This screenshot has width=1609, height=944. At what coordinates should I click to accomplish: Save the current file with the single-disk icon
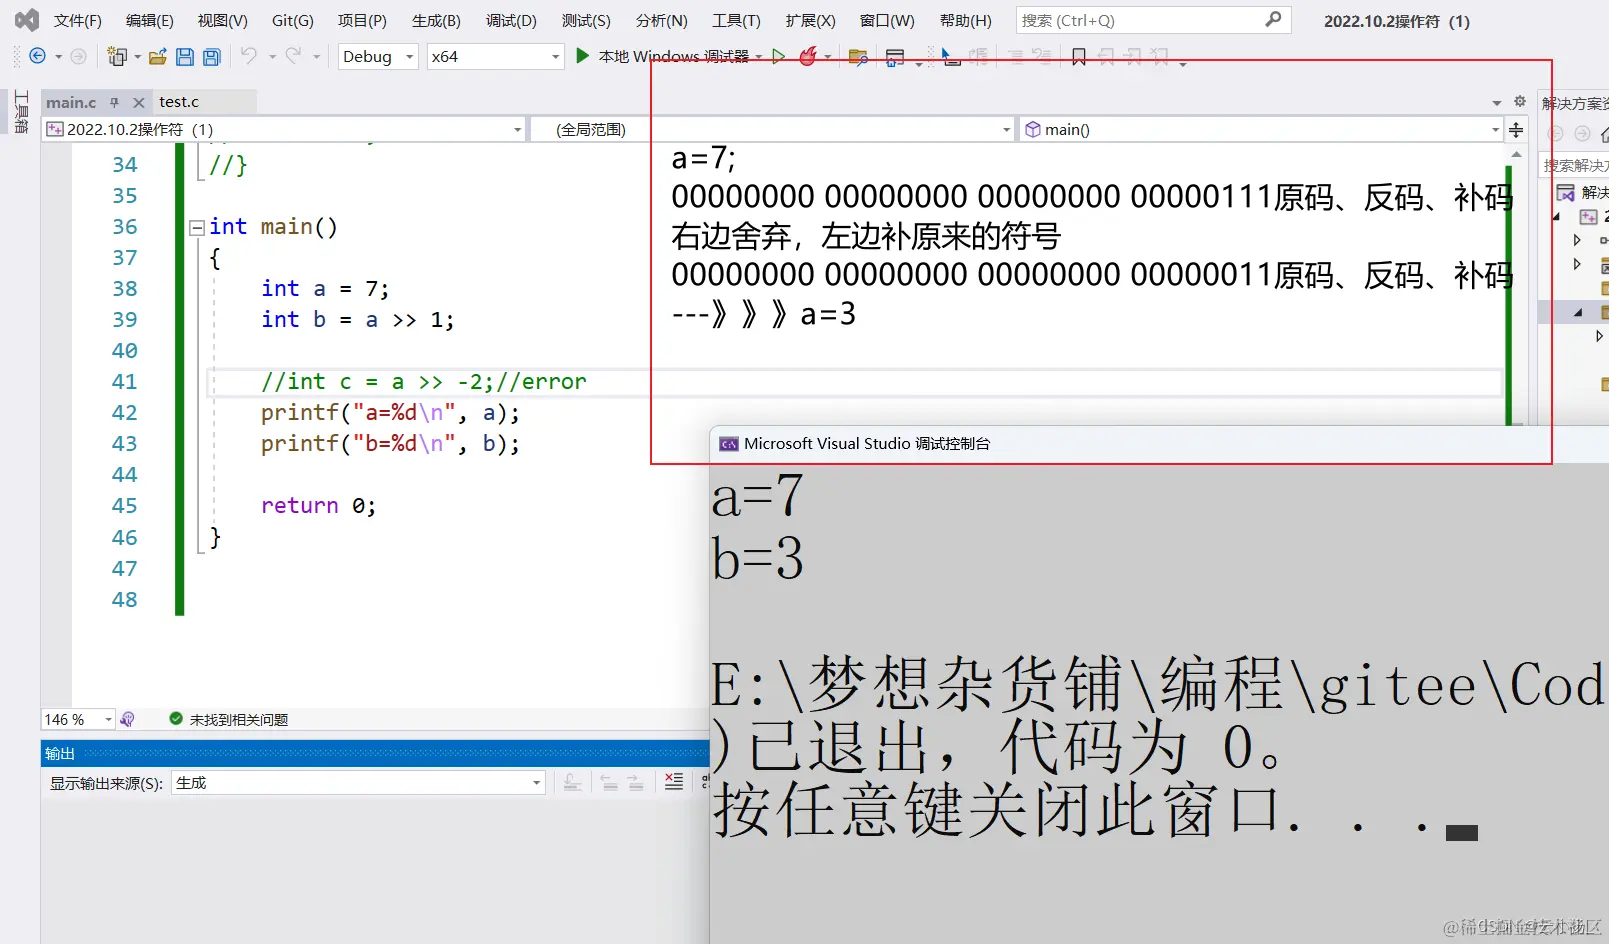[185, 57]
